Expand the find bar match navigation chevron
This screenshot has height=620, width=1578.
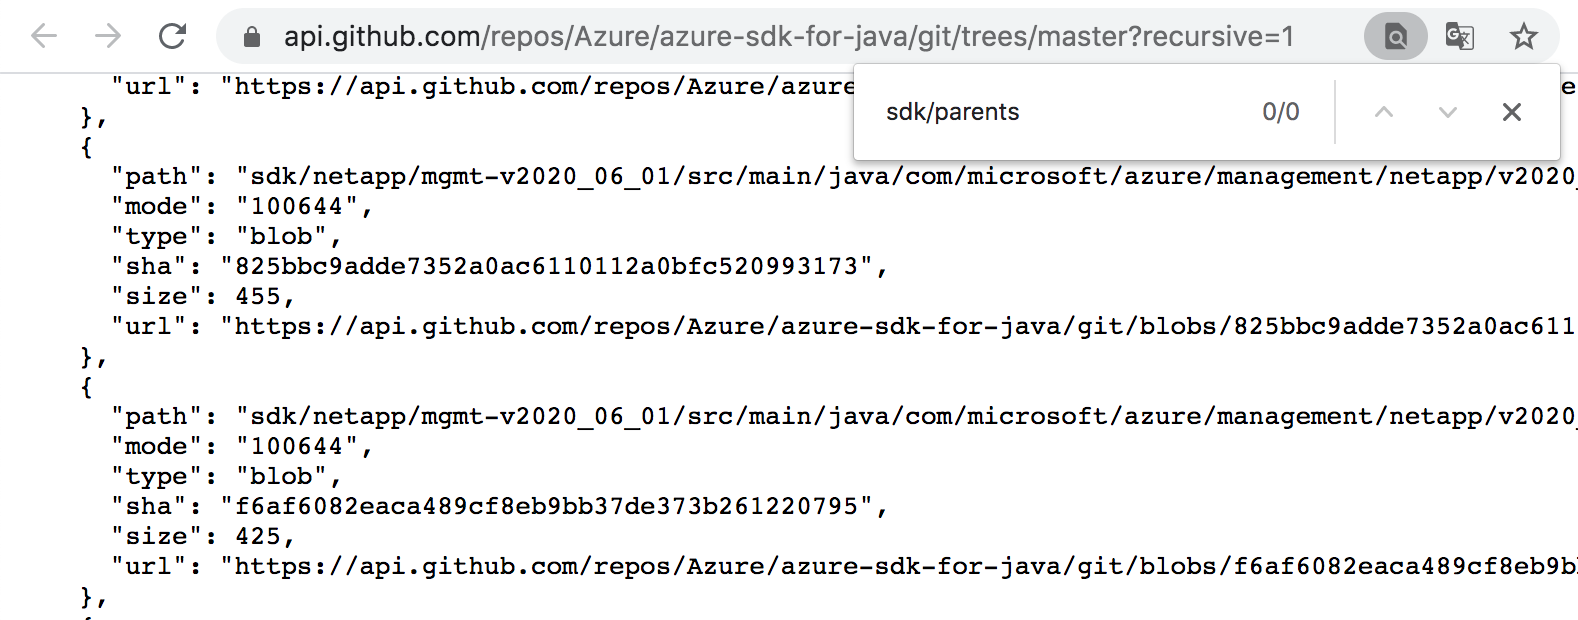(x=1447, y=112)
